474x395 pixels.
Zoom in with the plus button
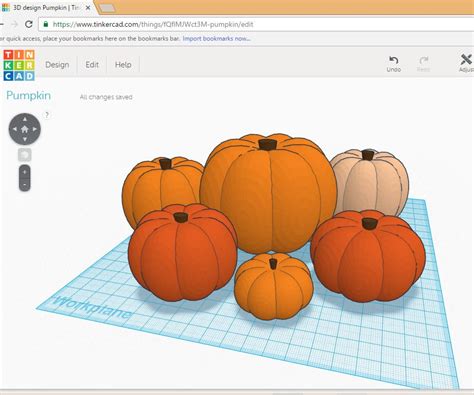point(25,172)
